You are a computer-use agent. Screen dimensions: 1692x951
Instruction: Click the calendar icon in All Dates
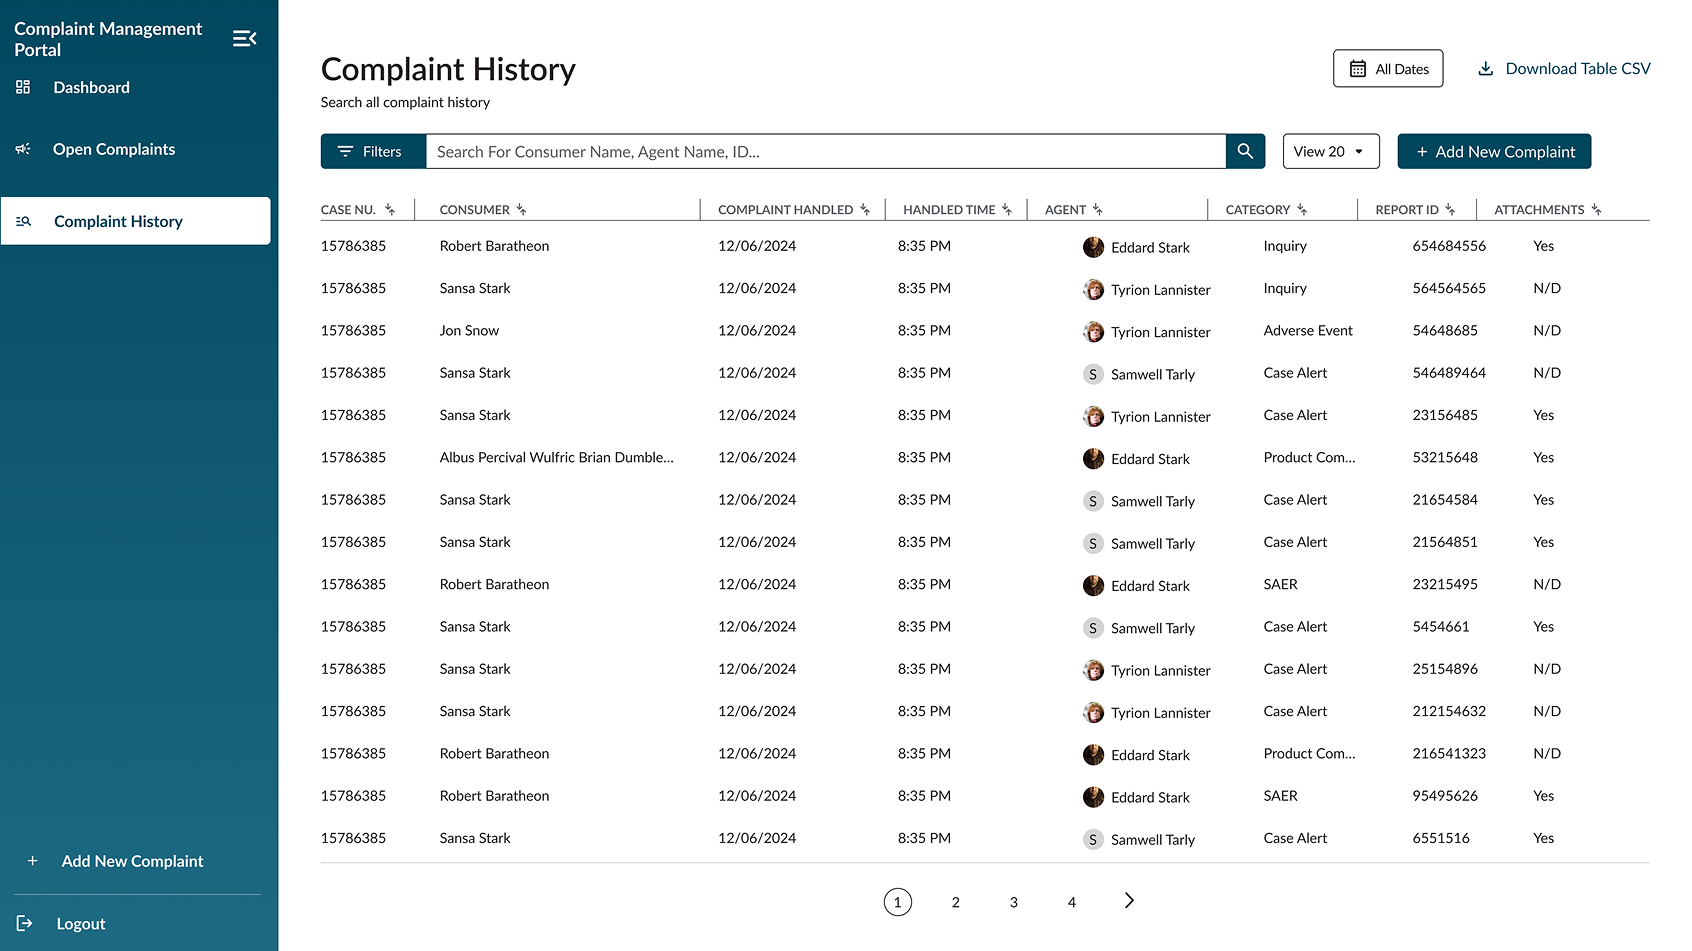point(1357,69)
